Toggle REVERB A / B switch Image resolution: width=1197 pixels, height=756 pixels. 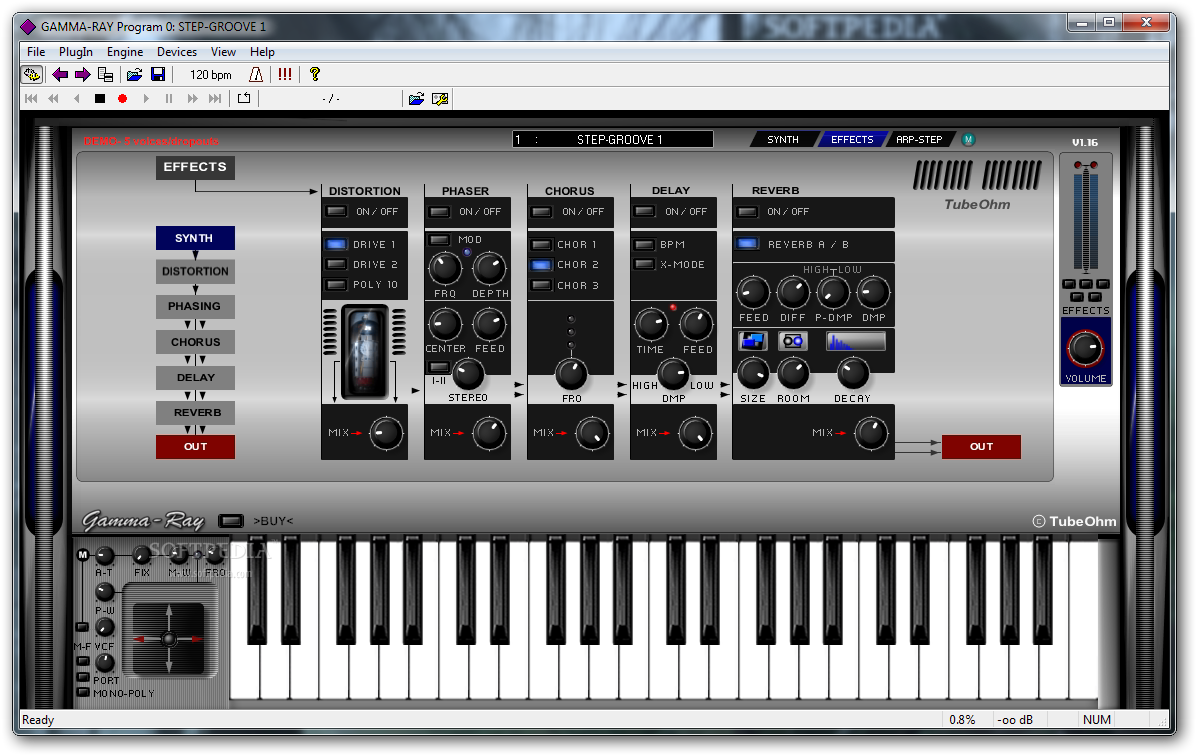(747, 244)
